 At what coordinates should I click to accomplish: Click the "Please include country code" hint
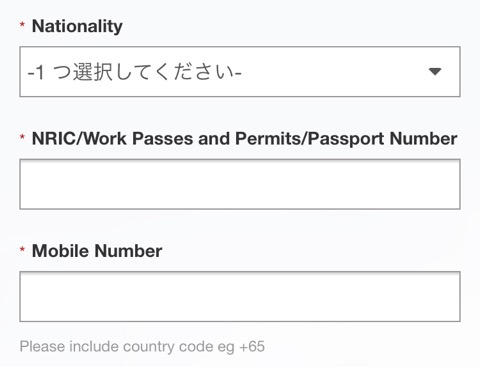[142, 347]
